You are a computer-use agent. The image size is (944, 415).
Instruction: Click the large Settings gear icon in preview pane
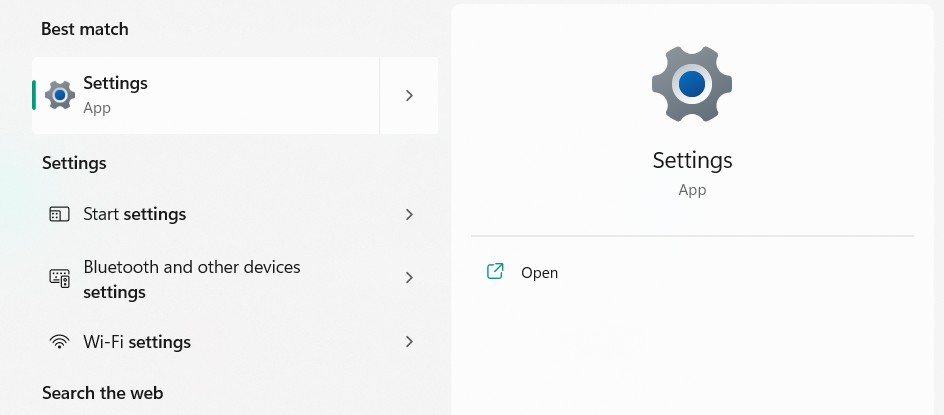coord(692,85)
